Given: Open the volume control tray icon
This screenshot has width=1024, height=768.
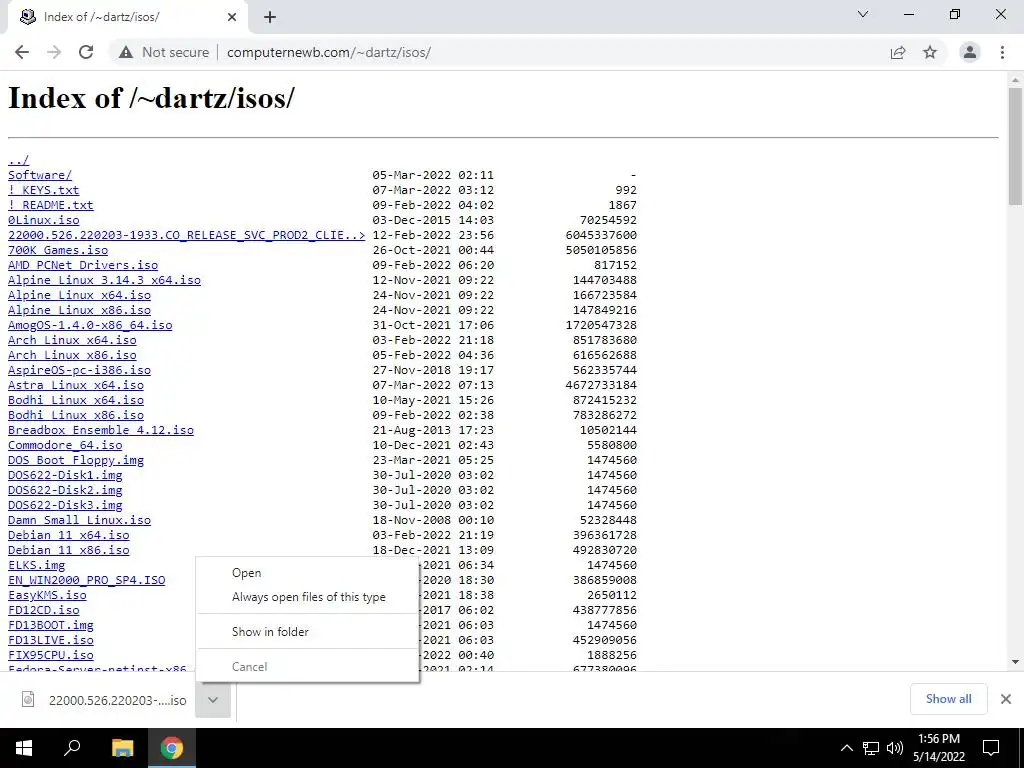Looking at the screenshot, I should (x=895, y=748).
